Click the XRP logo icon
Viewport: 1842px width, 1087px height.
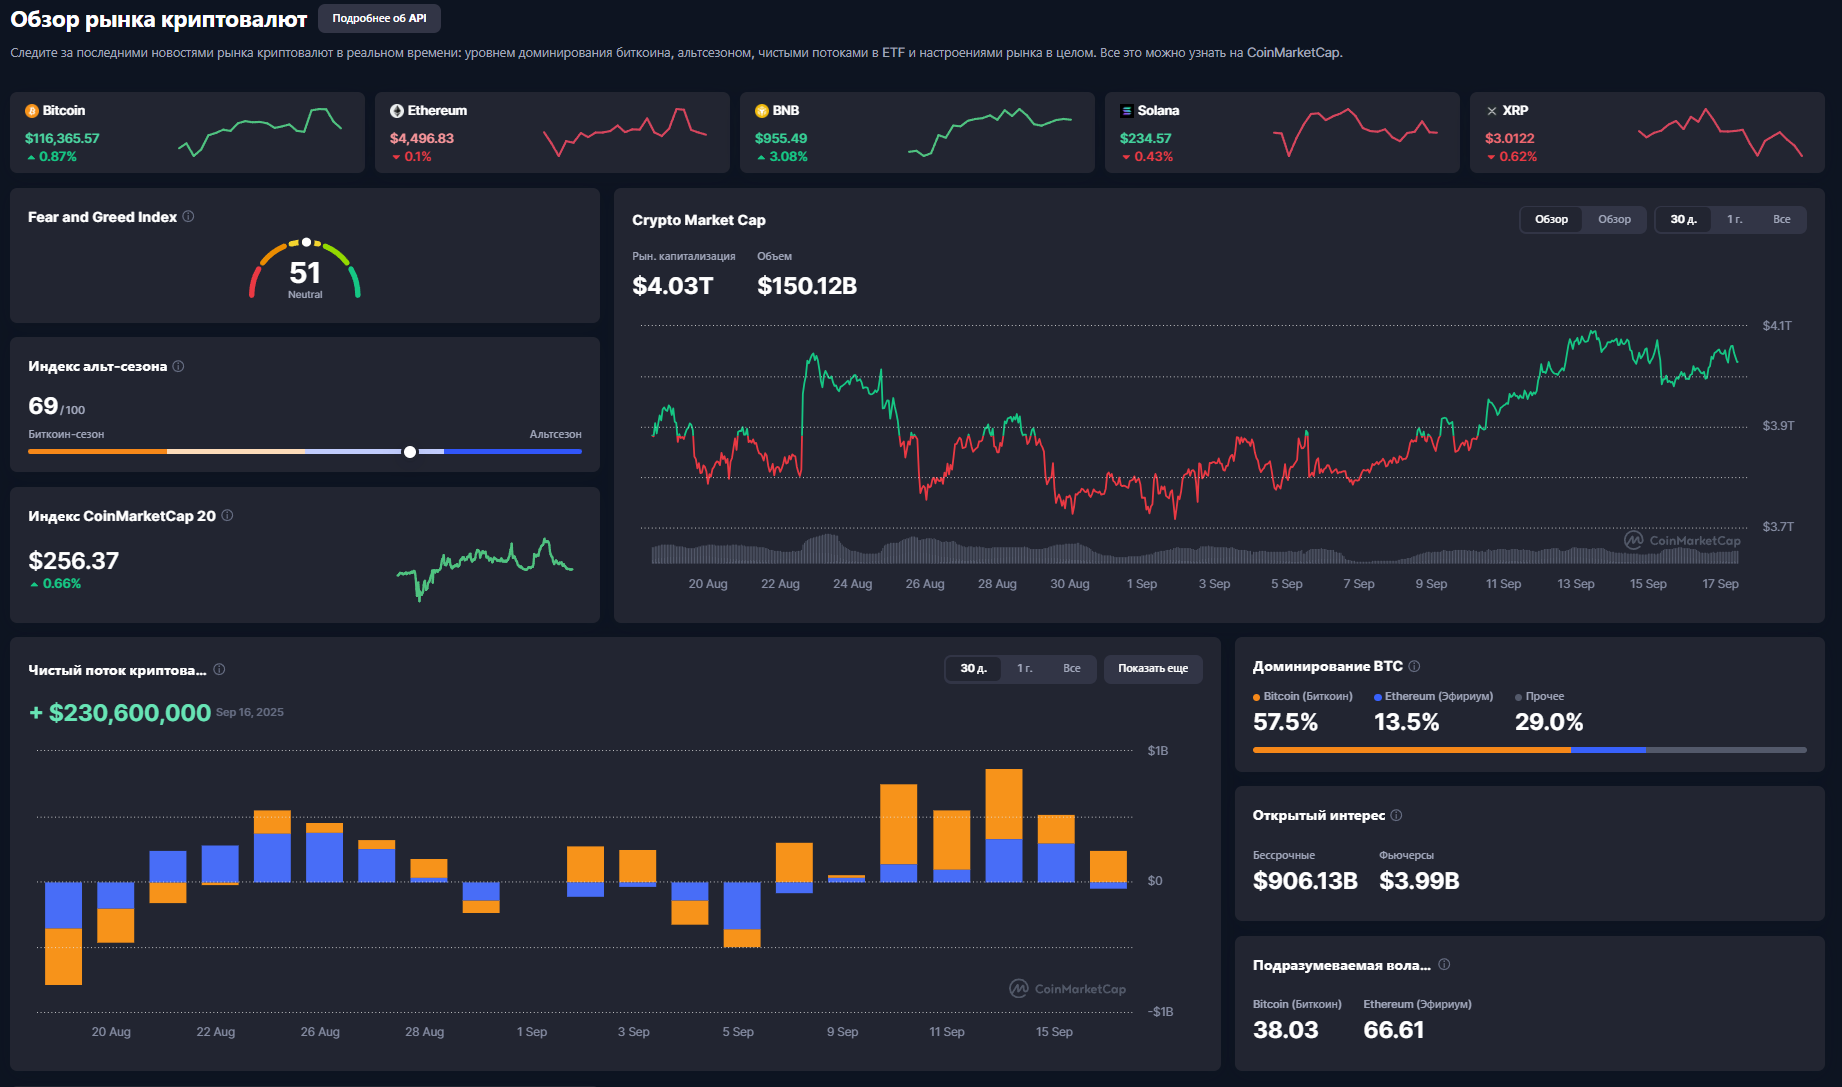(x=1492, y=111)
